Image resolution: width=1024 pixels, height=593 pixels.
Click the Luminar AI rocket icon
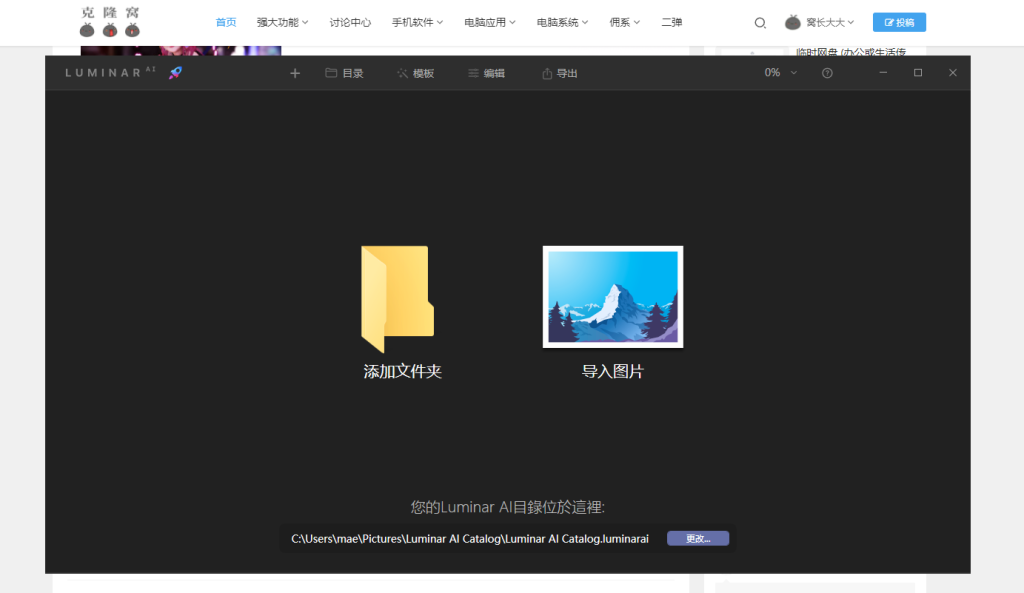[175, 73]
